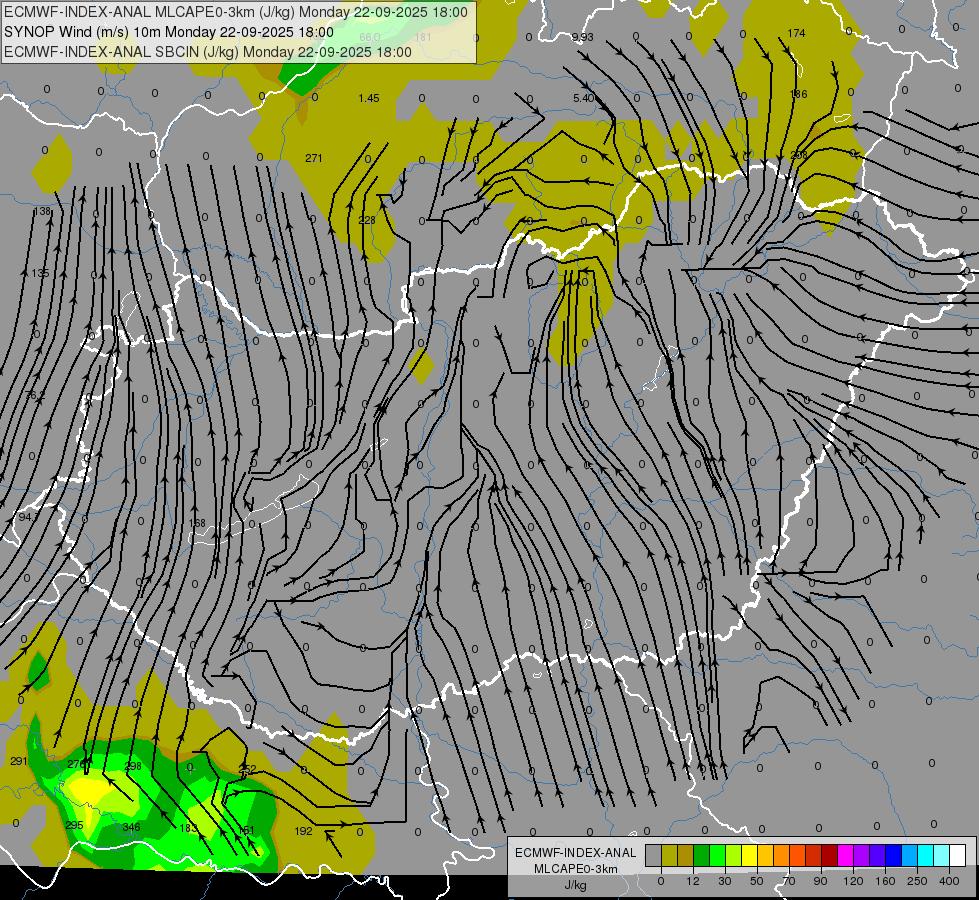This screenshot has width=979, height=900.
Task: Click the olive legend swatch above 0
Action: click(x=669, y=855)
